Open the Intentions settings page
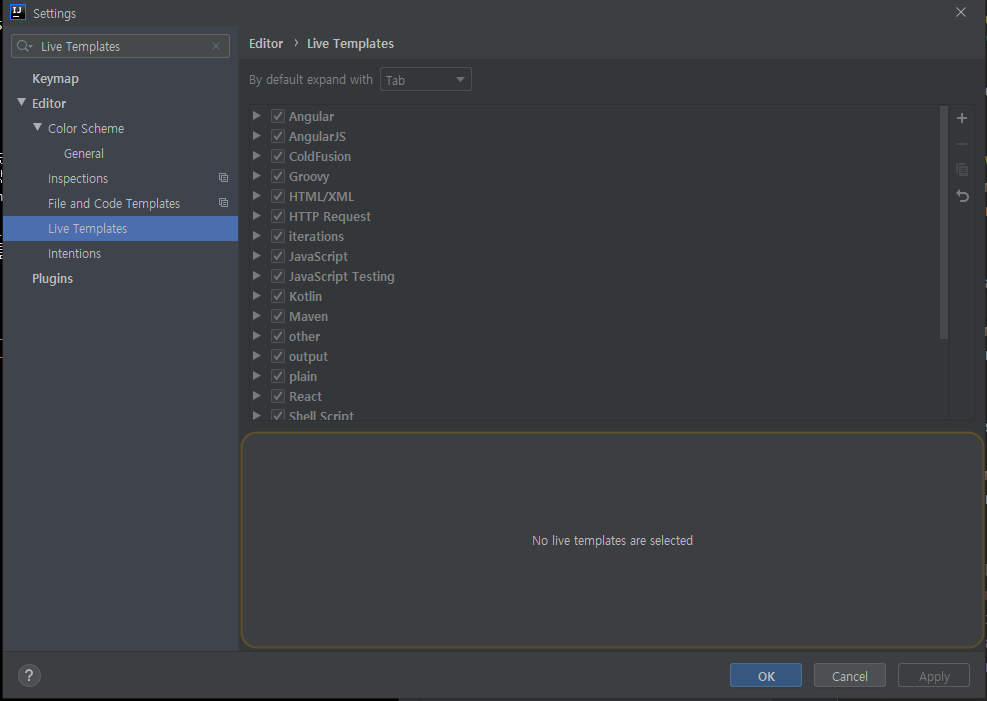Viewport: 987px width, 701px height. (74, 254)
